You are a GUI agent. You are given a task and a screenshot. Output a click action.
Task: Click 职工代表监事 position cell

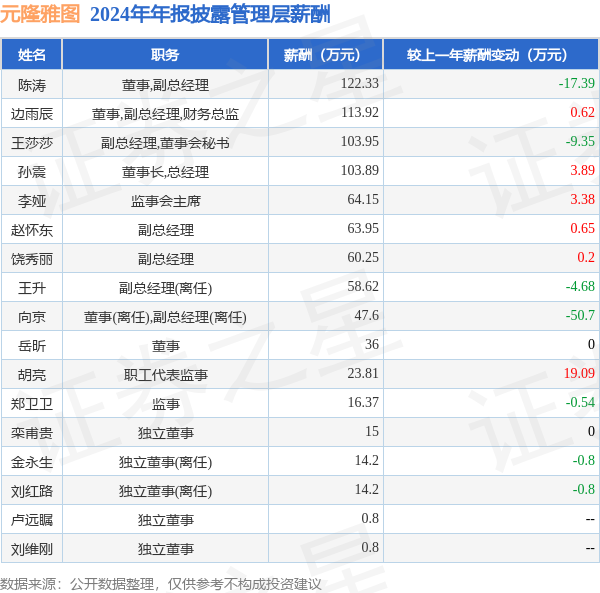(165, 375)
